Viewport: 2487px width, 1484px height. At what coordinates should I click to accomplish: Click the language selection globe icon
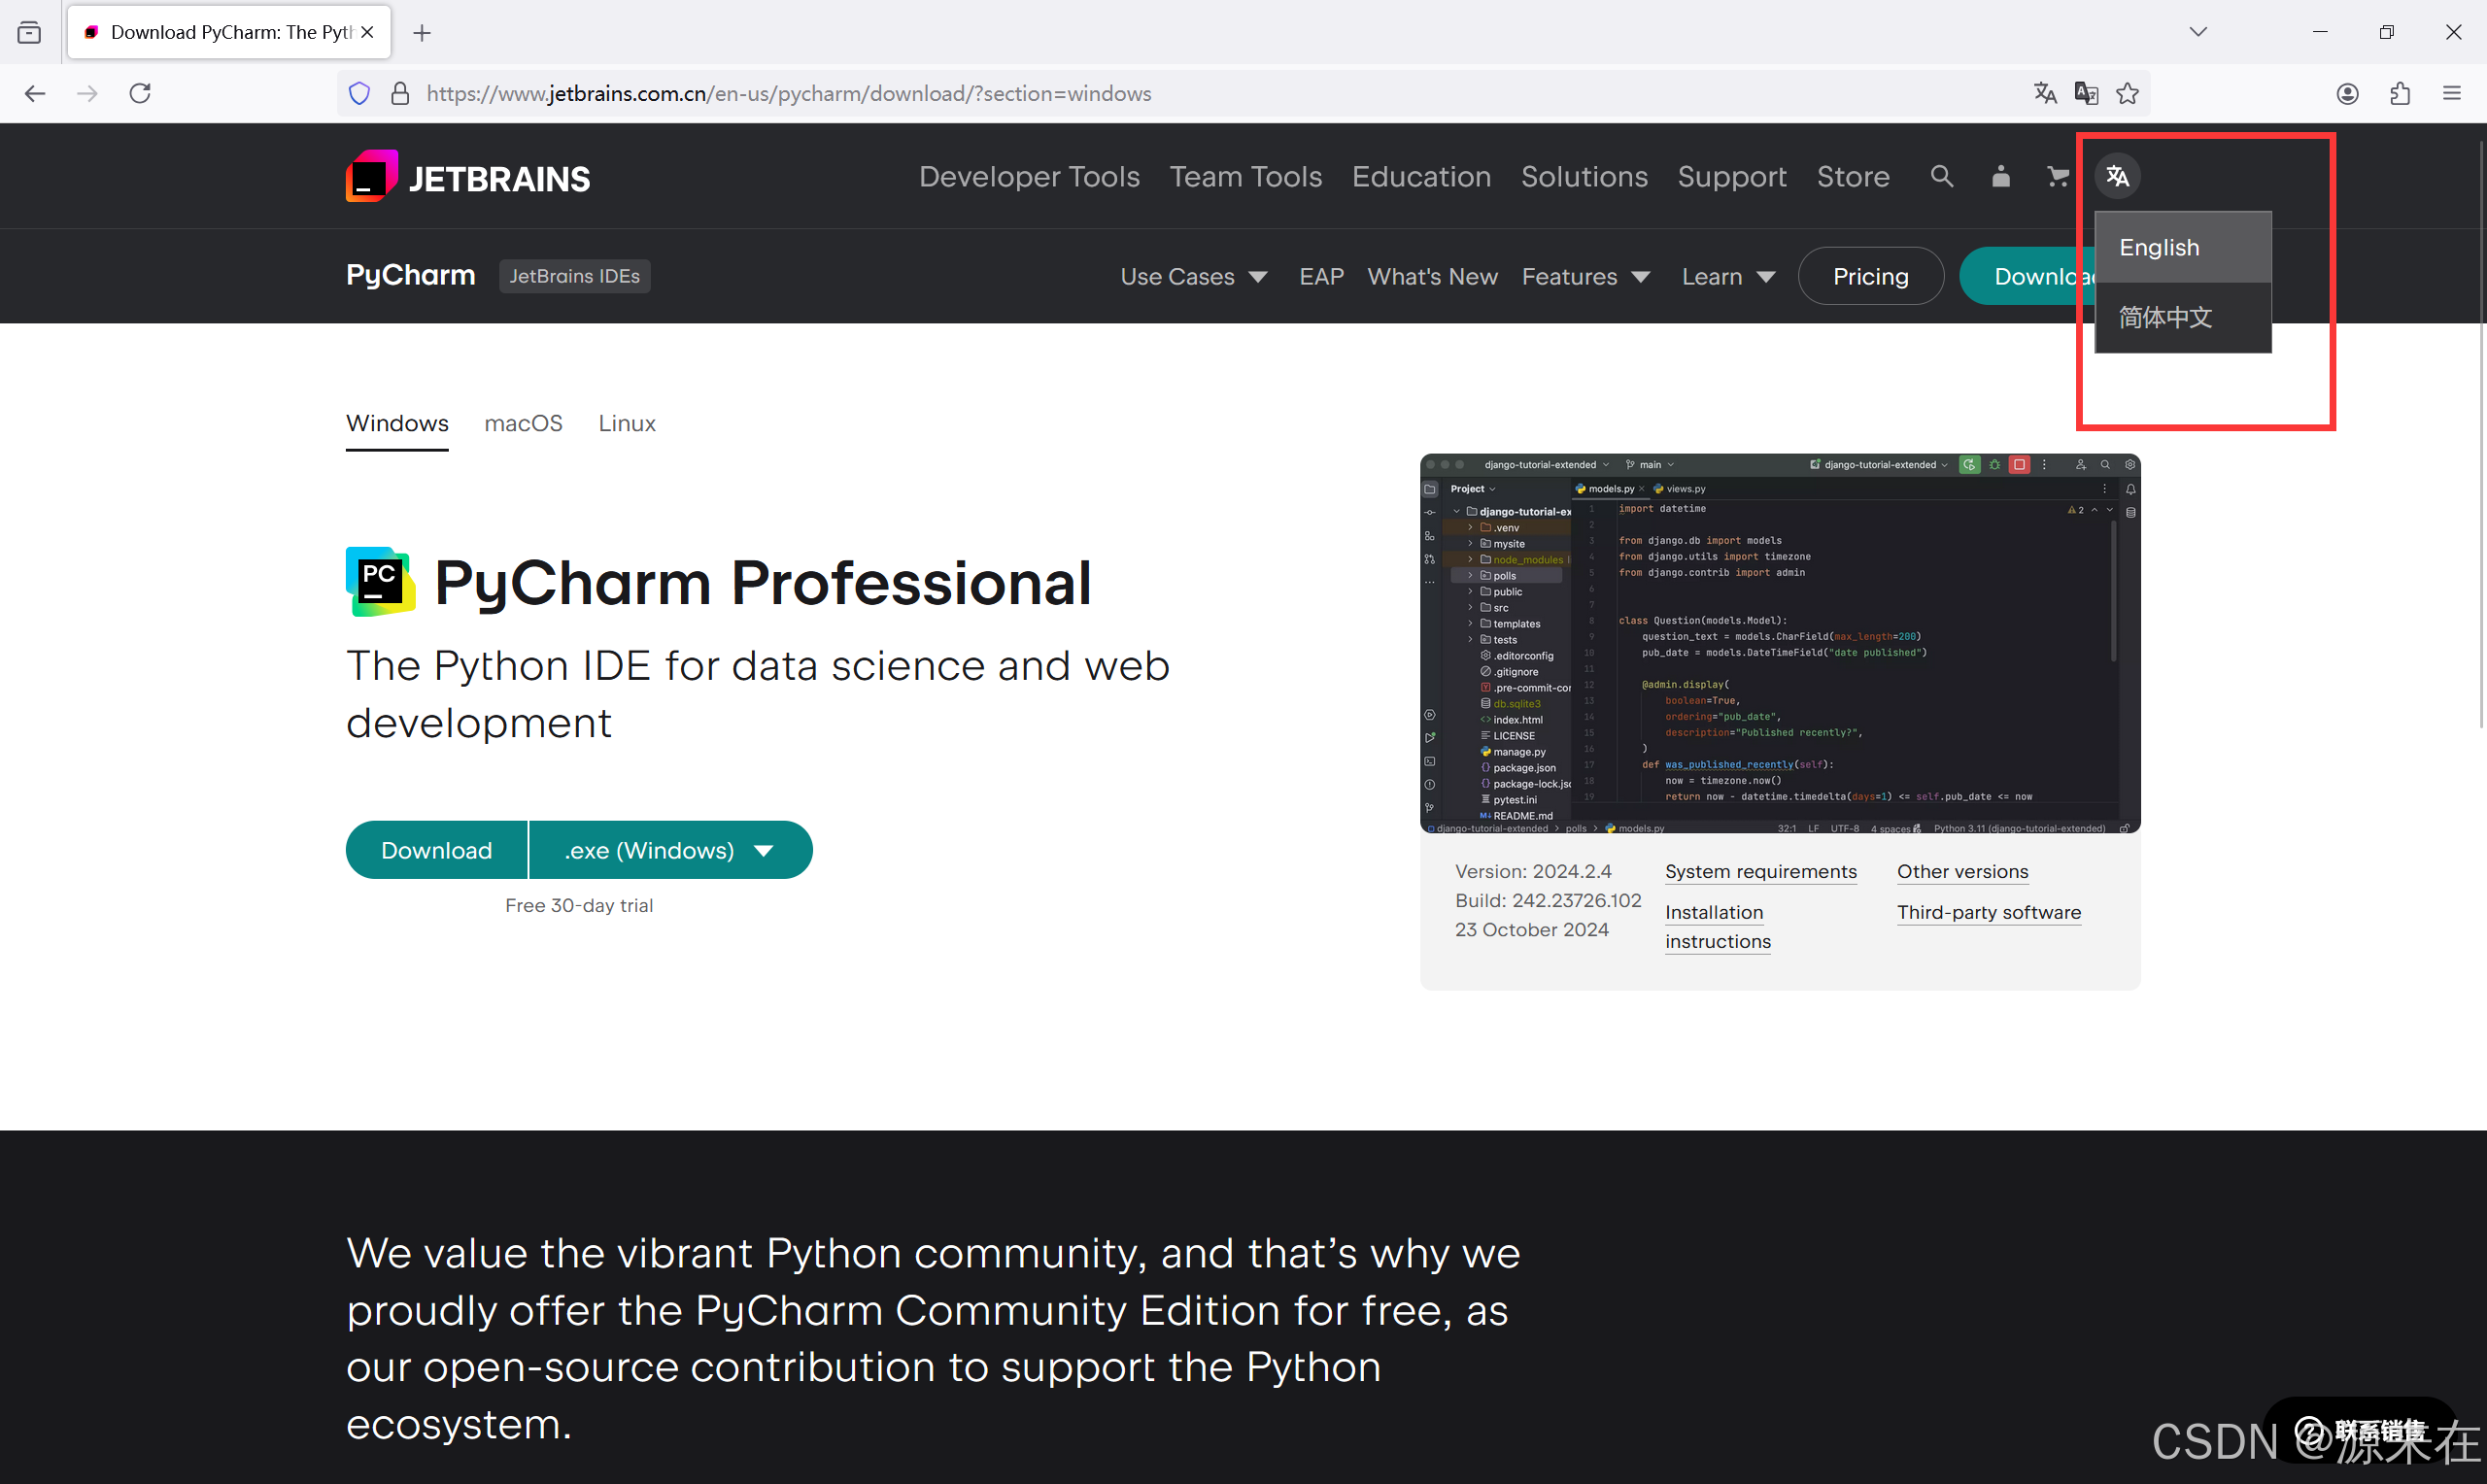click(x=2118, y=176)
